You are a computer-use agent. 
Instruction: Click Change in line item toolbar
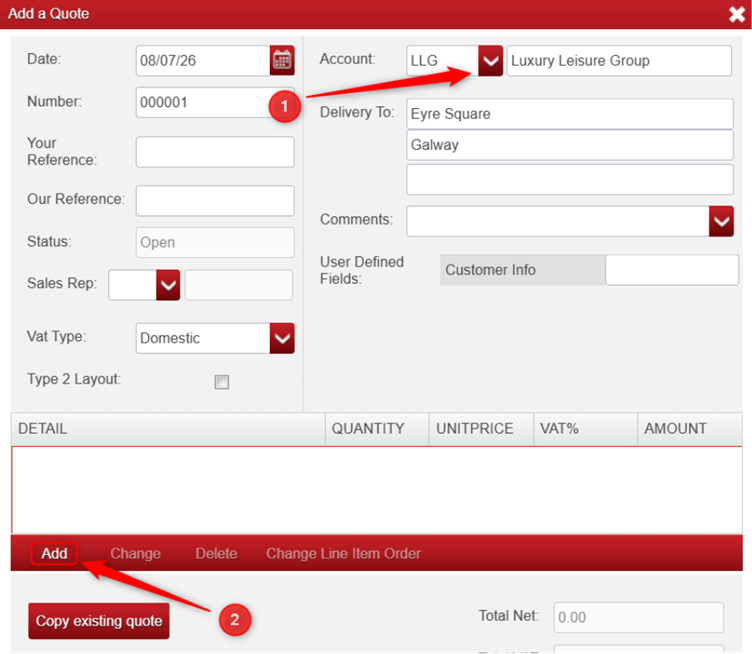pyautogui.click(x=135, y=554)
